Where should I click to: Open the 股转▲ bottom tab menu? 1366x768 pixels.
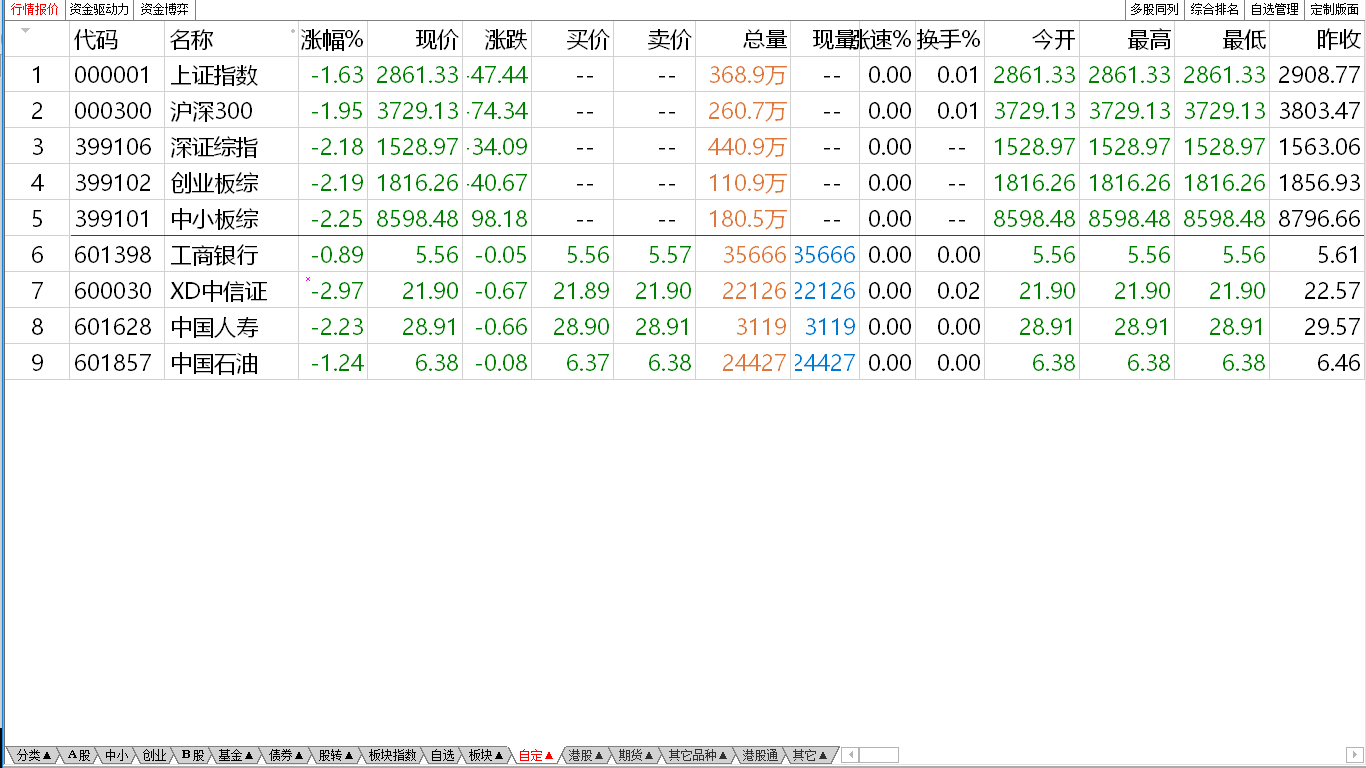pos(337,755)
